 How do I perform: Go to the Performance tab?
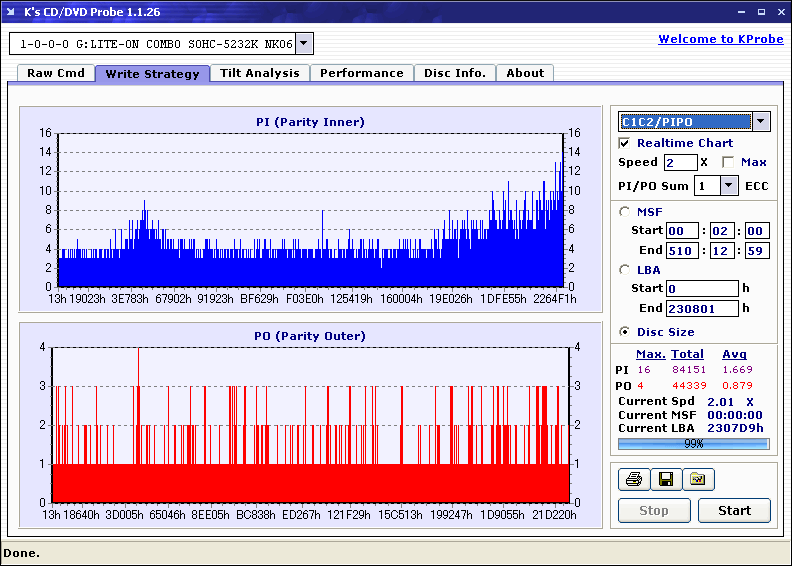pos(362,73)
